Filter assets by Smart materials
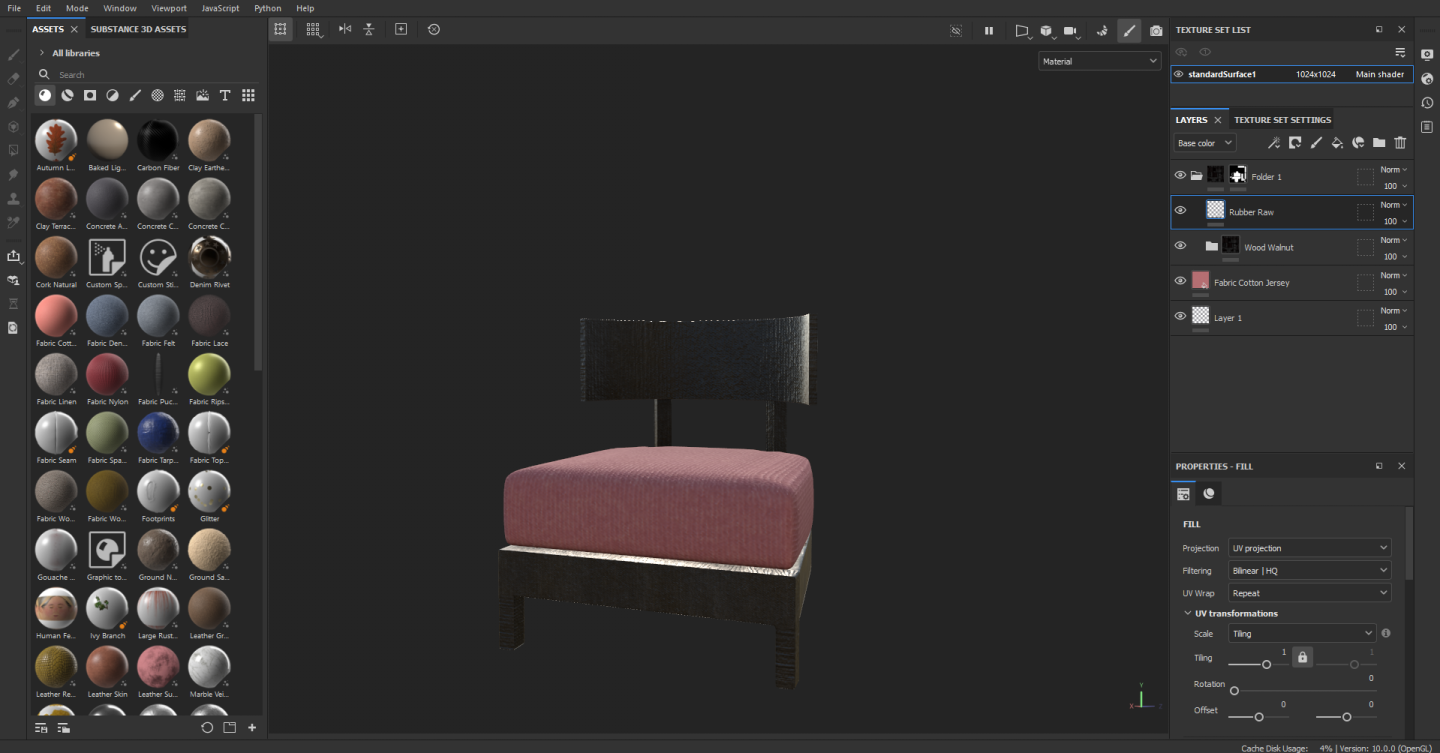1440x753 pixels. point(67,95)
